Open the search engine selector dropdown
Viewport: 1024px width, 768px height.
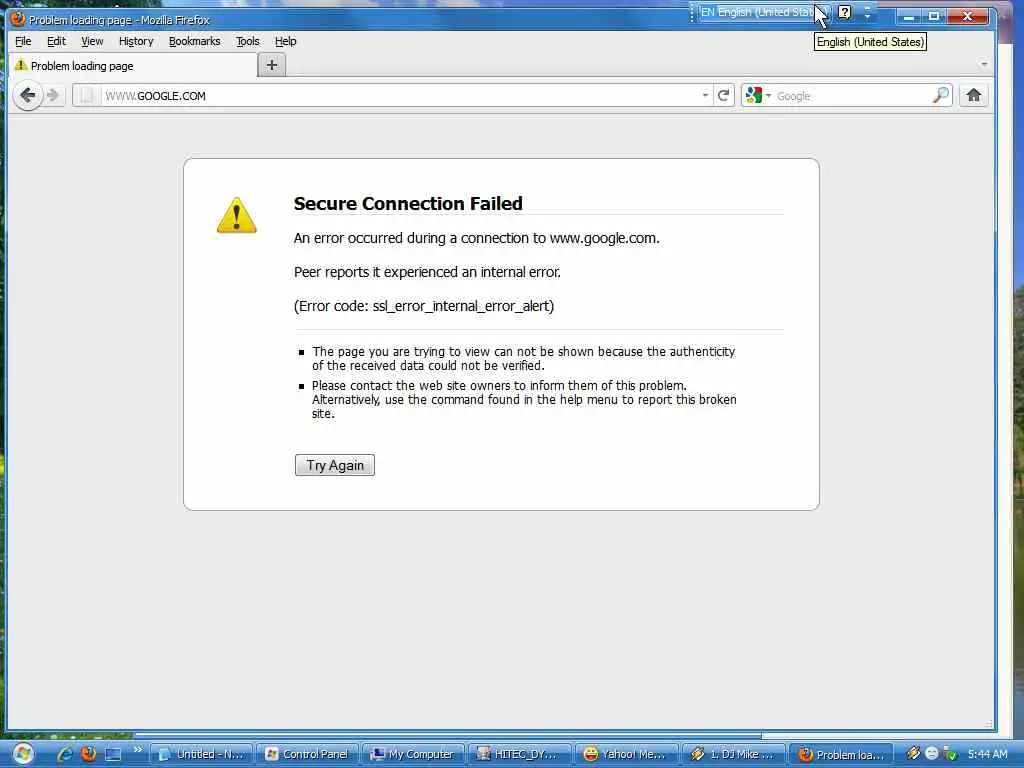(769, 96)
